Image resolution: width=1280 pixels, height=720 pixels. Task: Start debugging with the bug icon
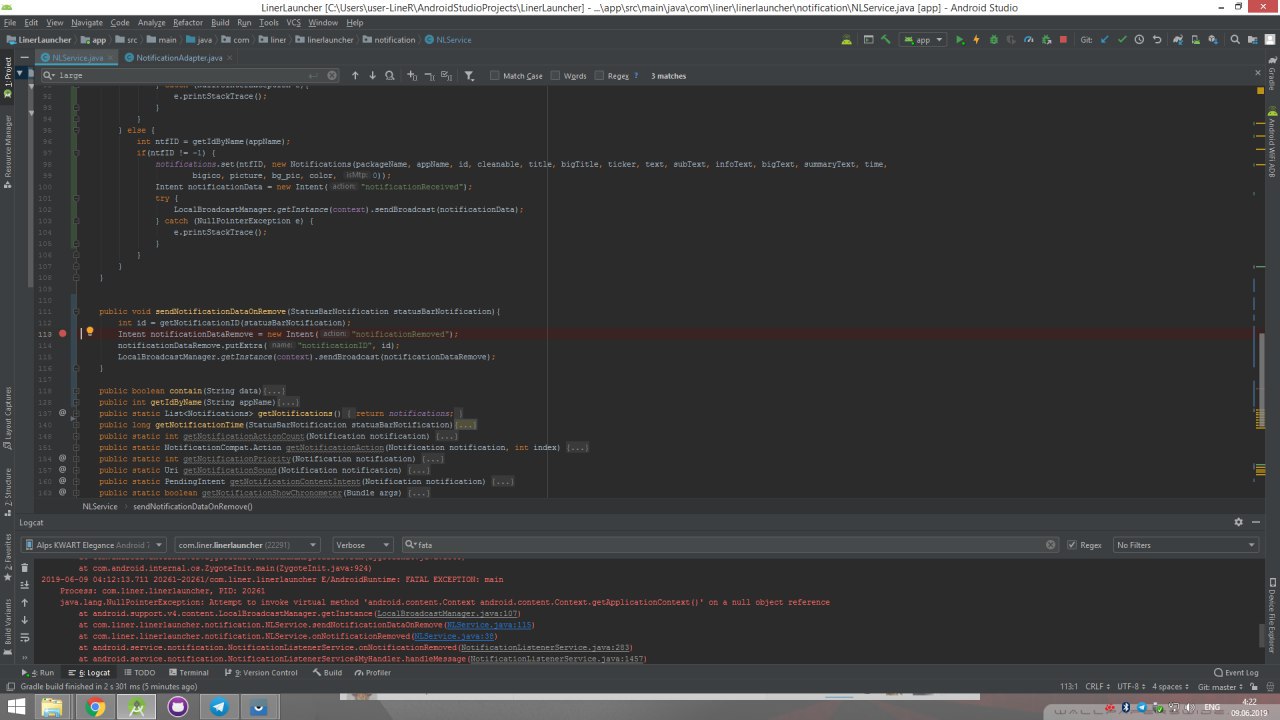pyautogui.click(x=994, y=40)
